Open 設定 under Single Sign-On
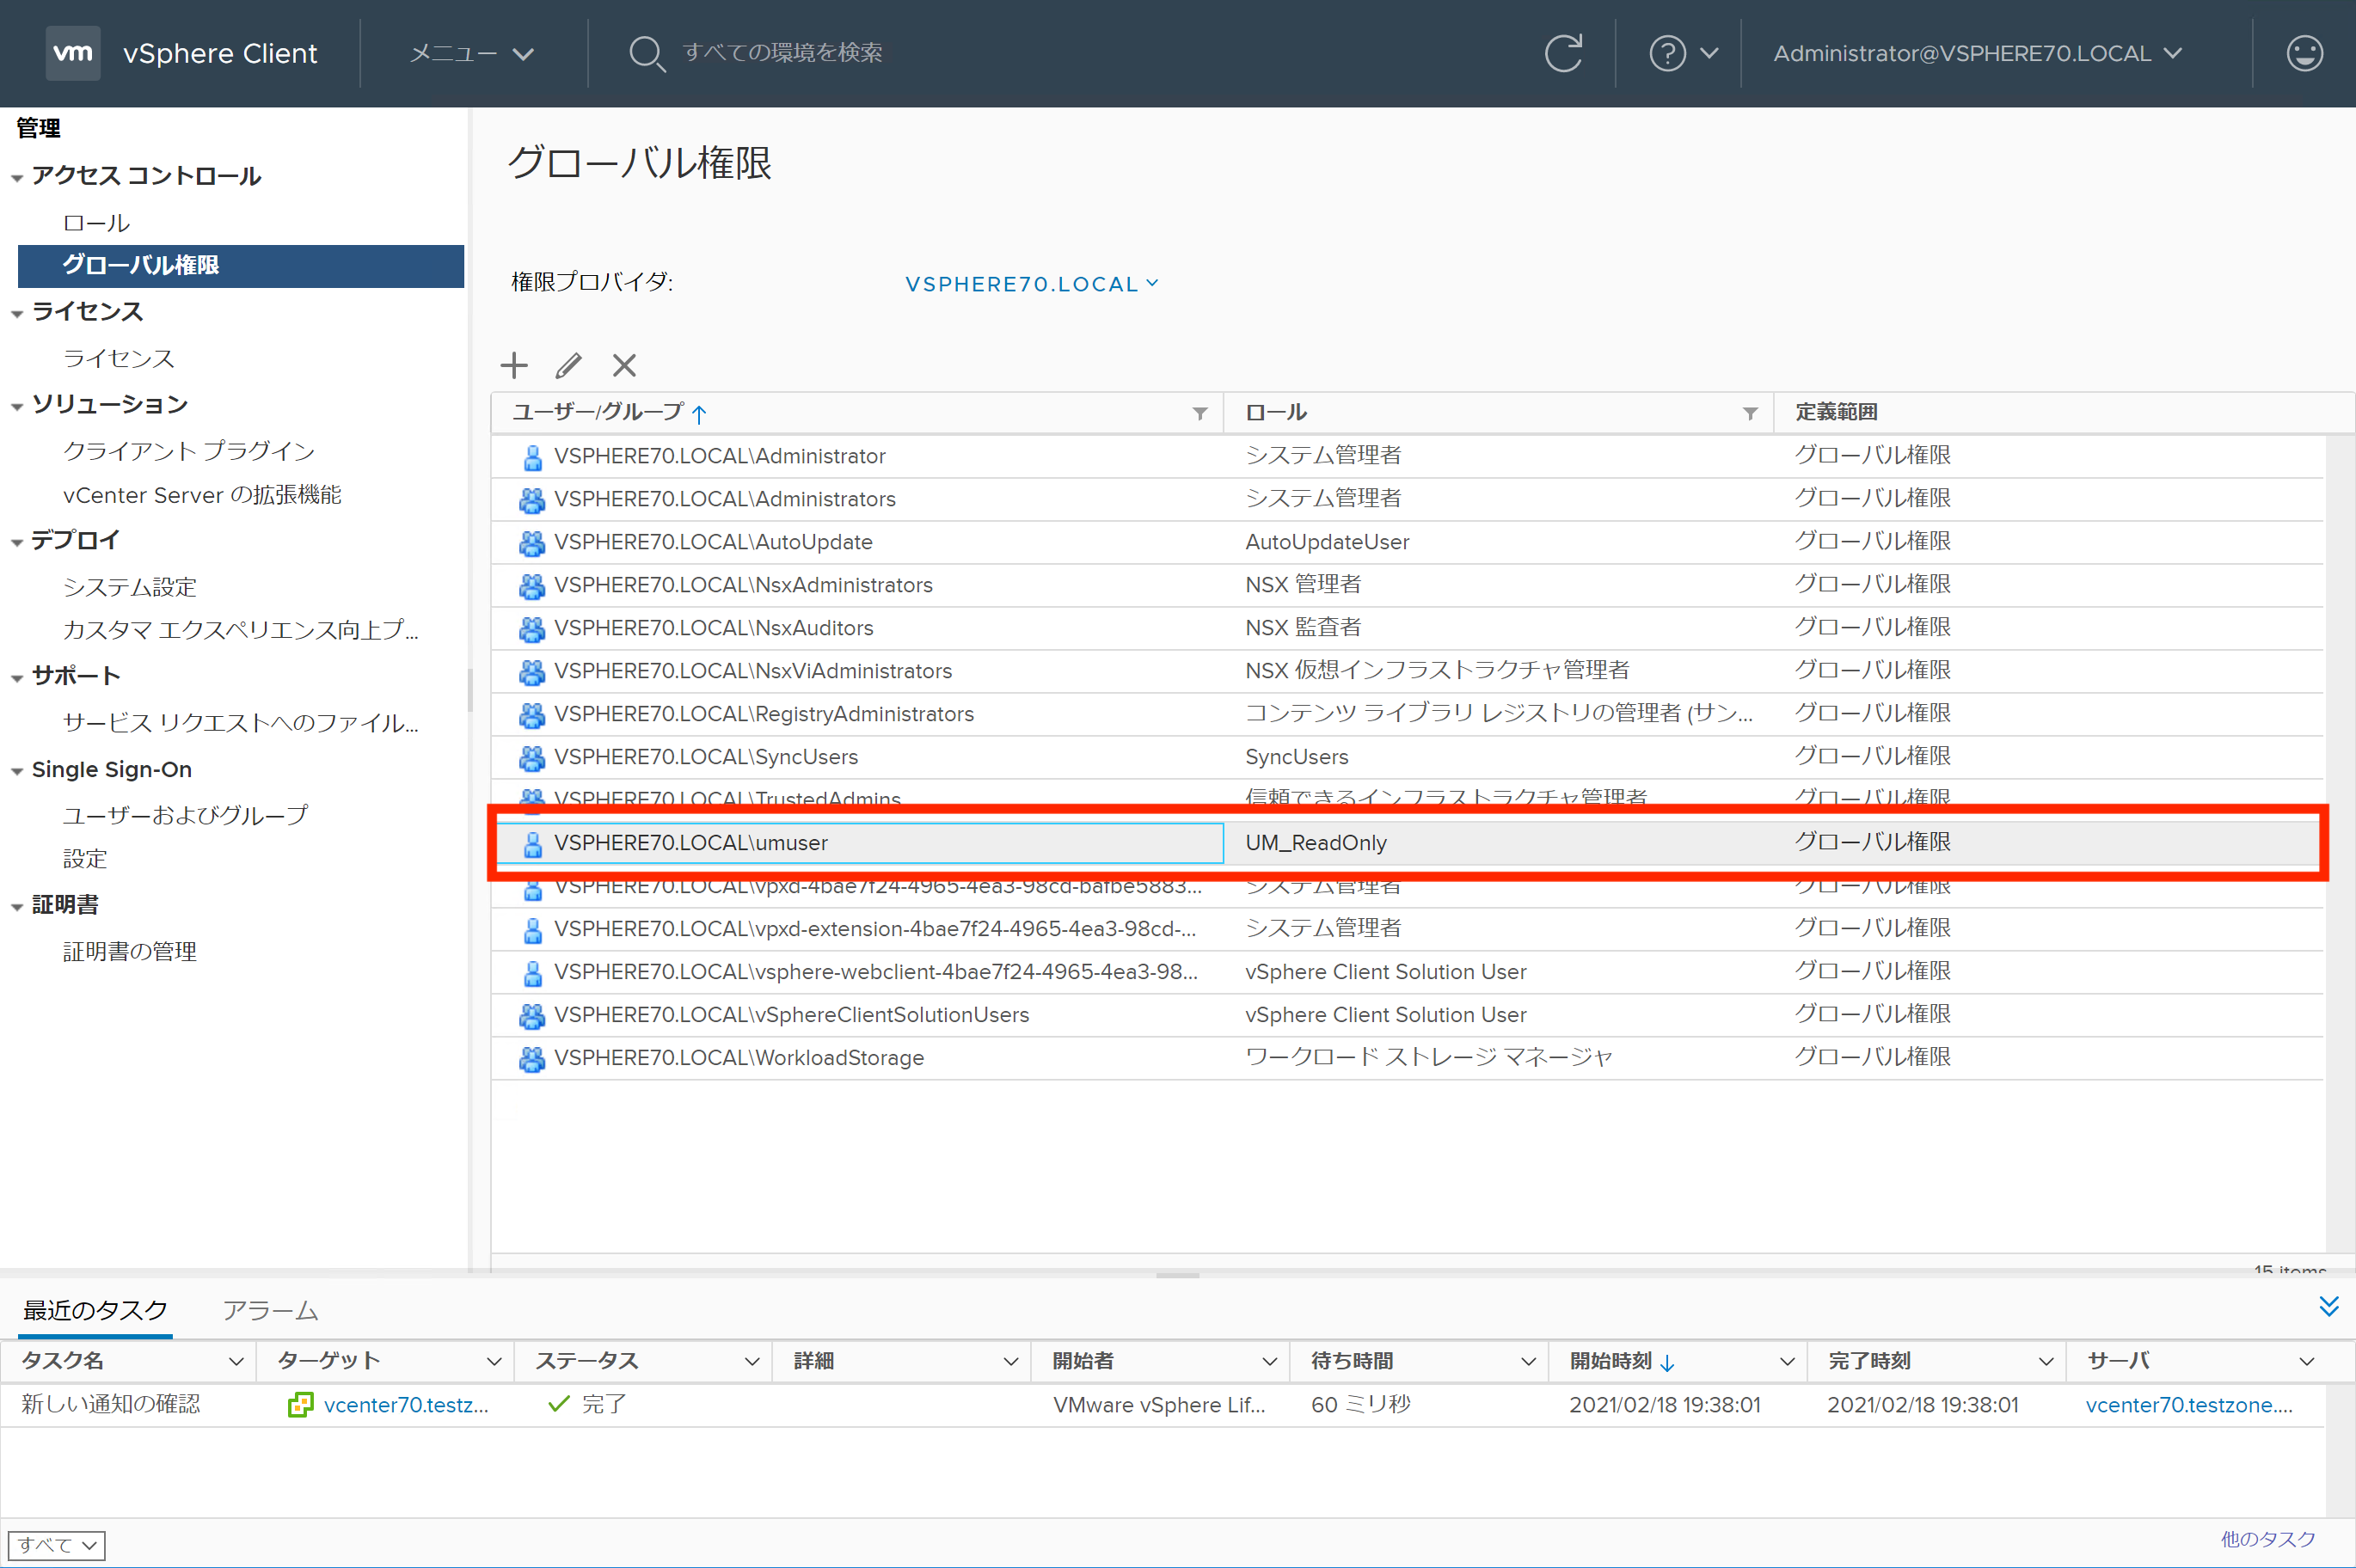 pos(85,858)
